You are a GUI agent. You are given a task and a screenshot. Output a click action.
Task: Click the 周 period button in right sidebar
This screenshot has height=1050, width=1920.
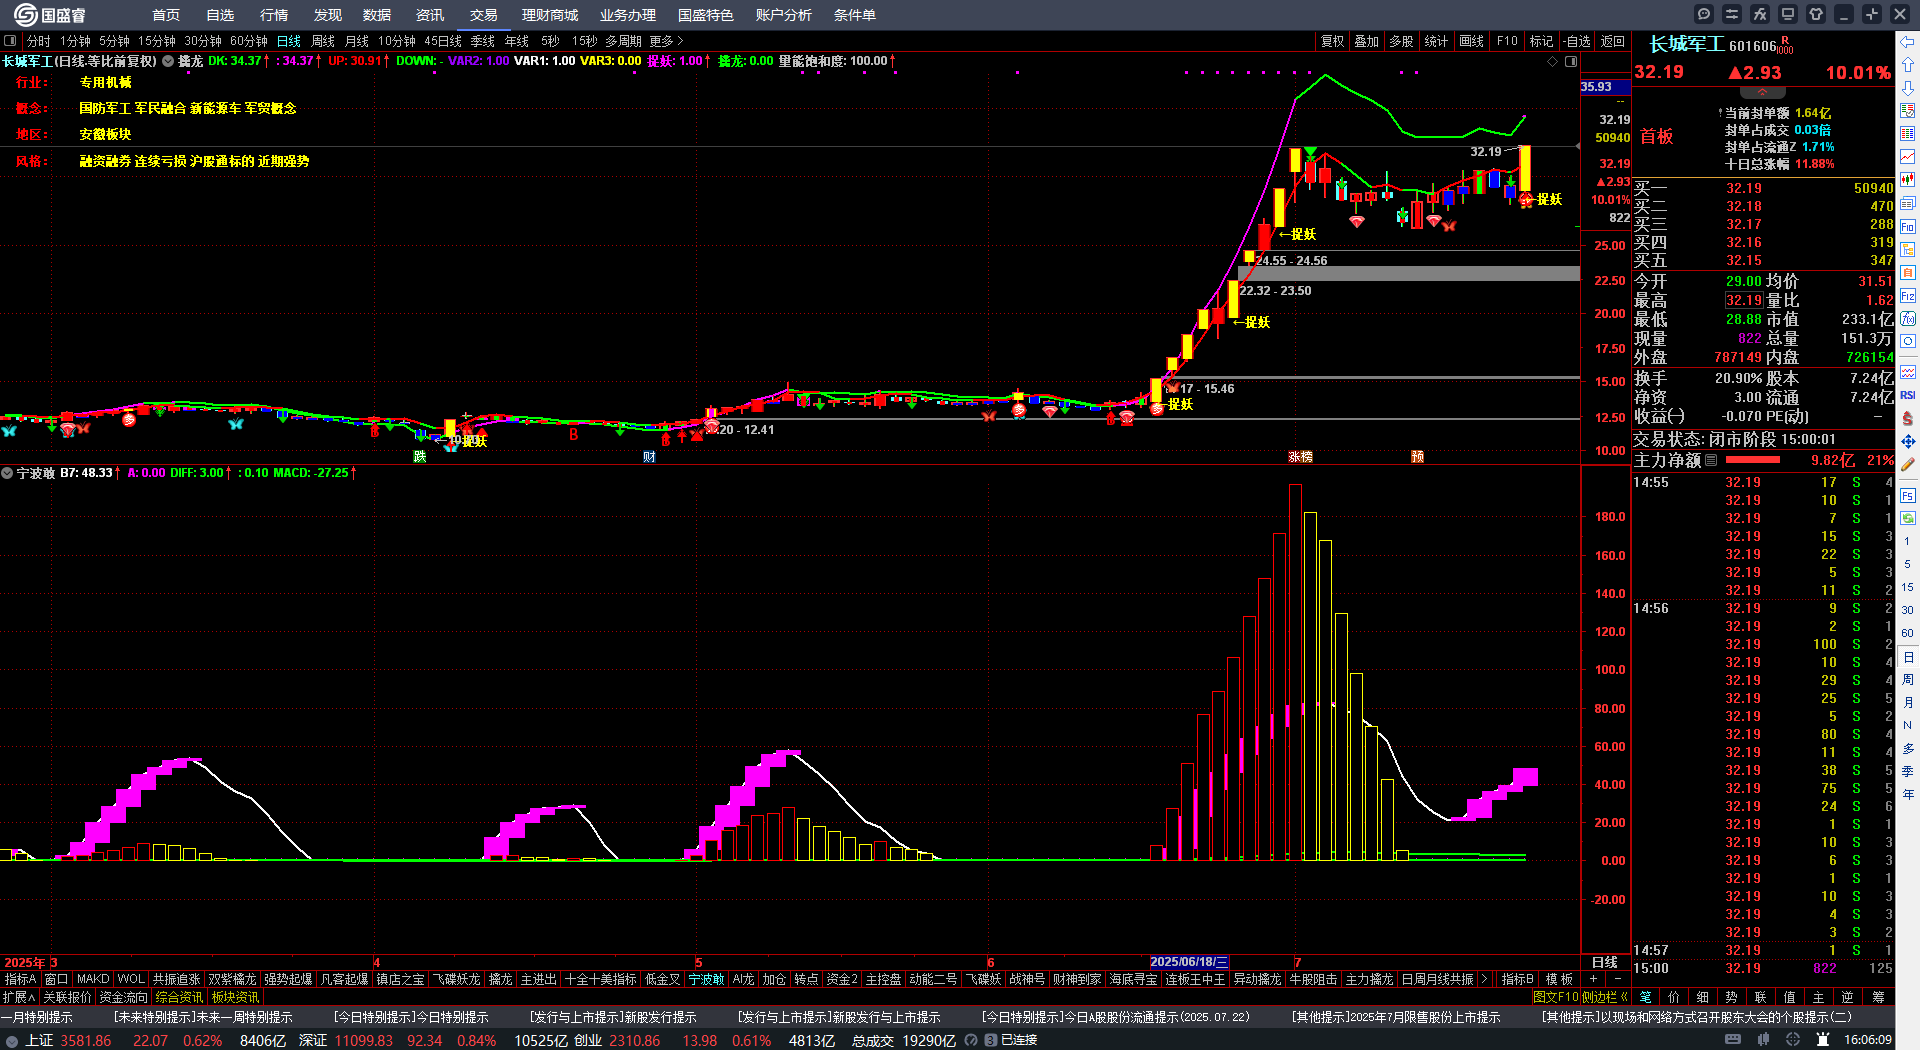click(x=1908, y=680)
